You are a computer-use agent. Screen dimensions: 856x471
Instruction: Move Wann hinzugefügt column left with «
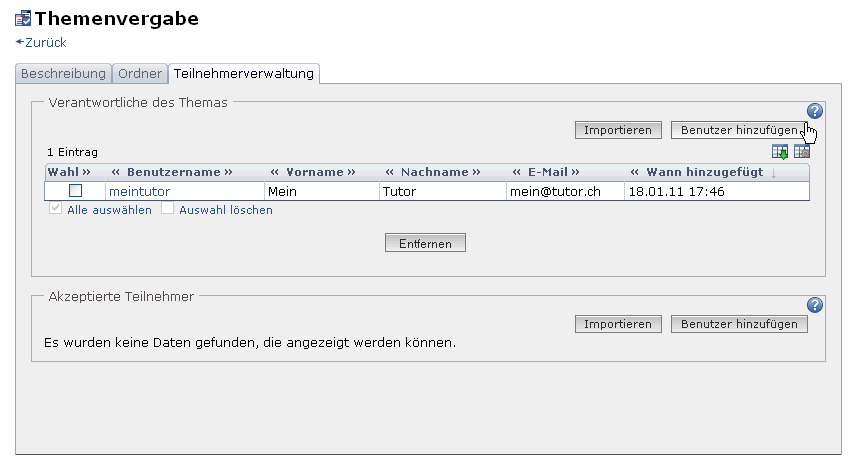pyautogui.click(x=636, y=172)
